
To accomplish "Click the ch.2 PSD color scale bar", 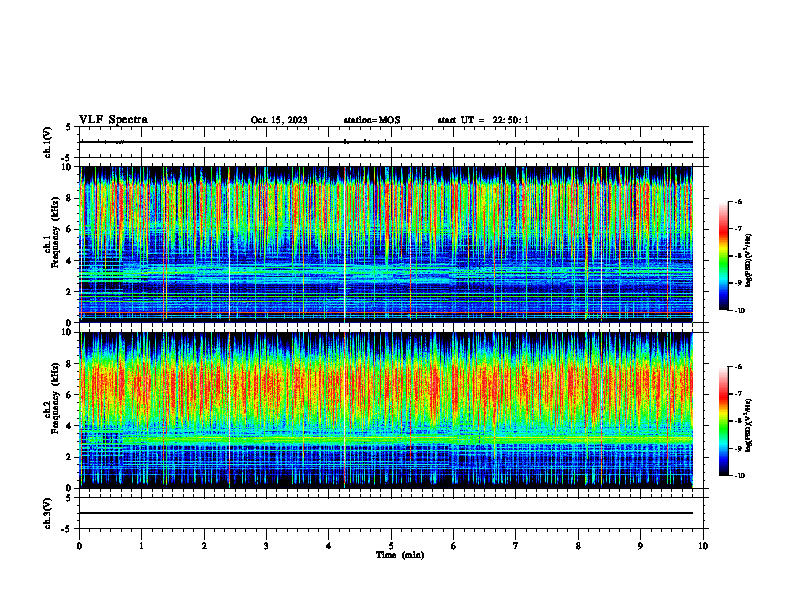I will [723, 421].
